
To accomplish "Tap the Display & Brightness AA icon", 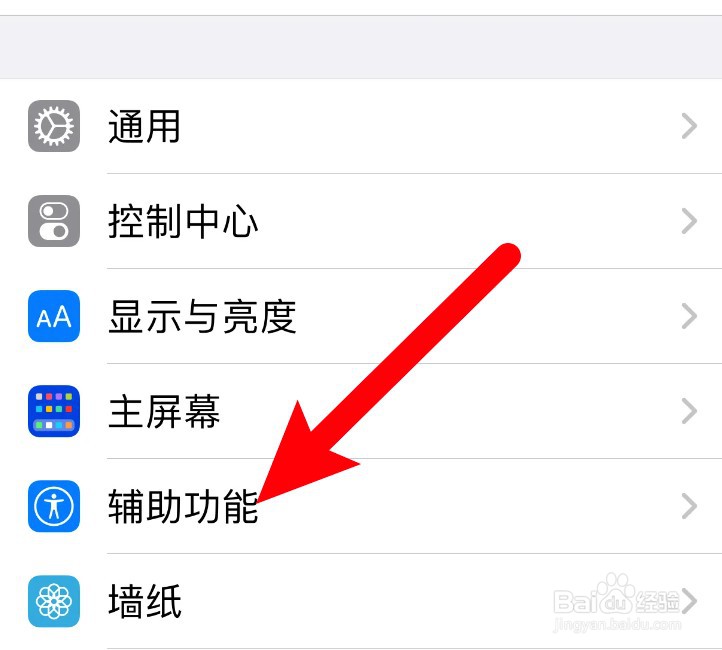I will pyautogui.click(x=54, y=316).
